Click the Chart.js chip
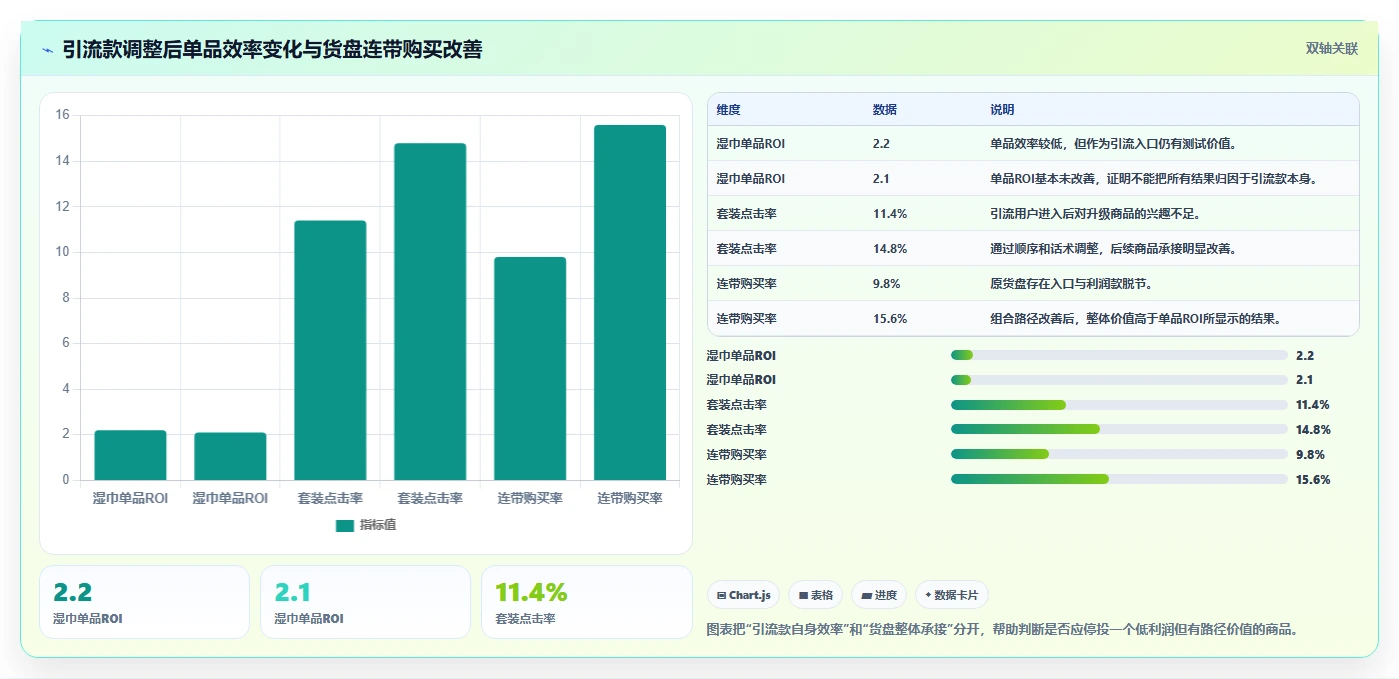The height and width of the screenshot is (679, 1399). click(744, 595)
